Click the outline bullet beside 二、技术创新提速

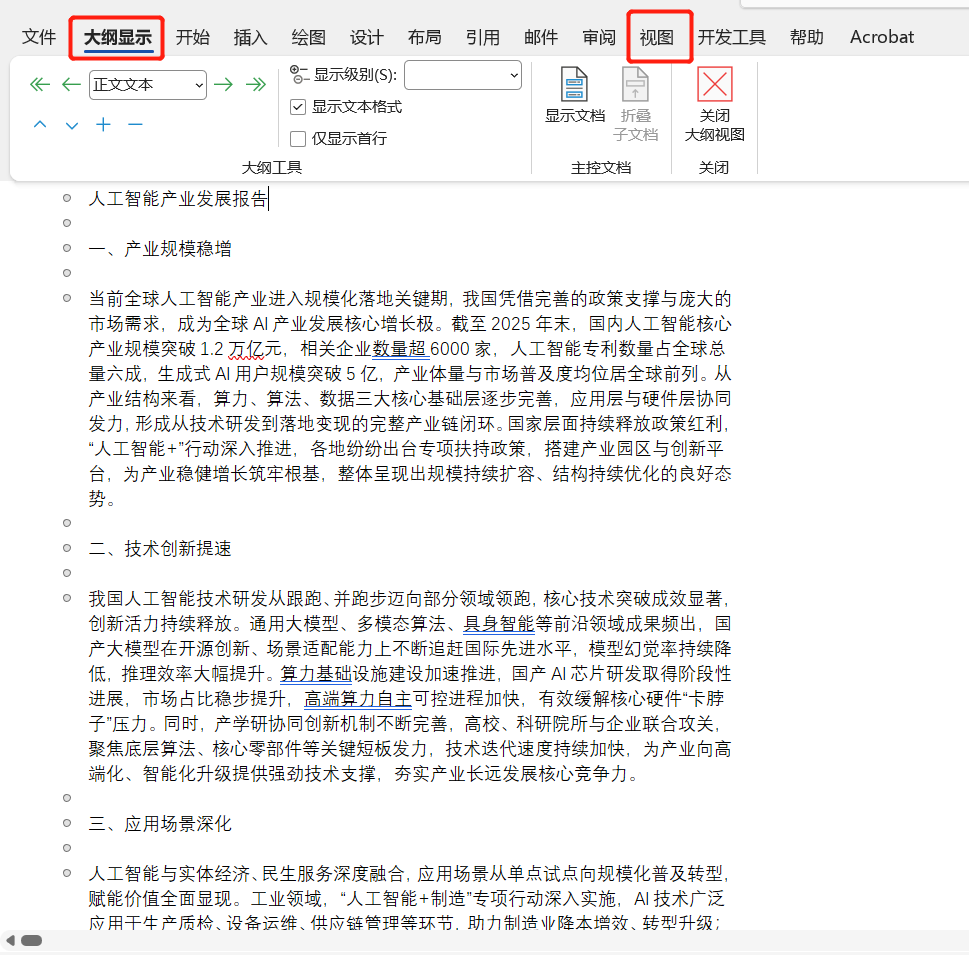point(67,548)
